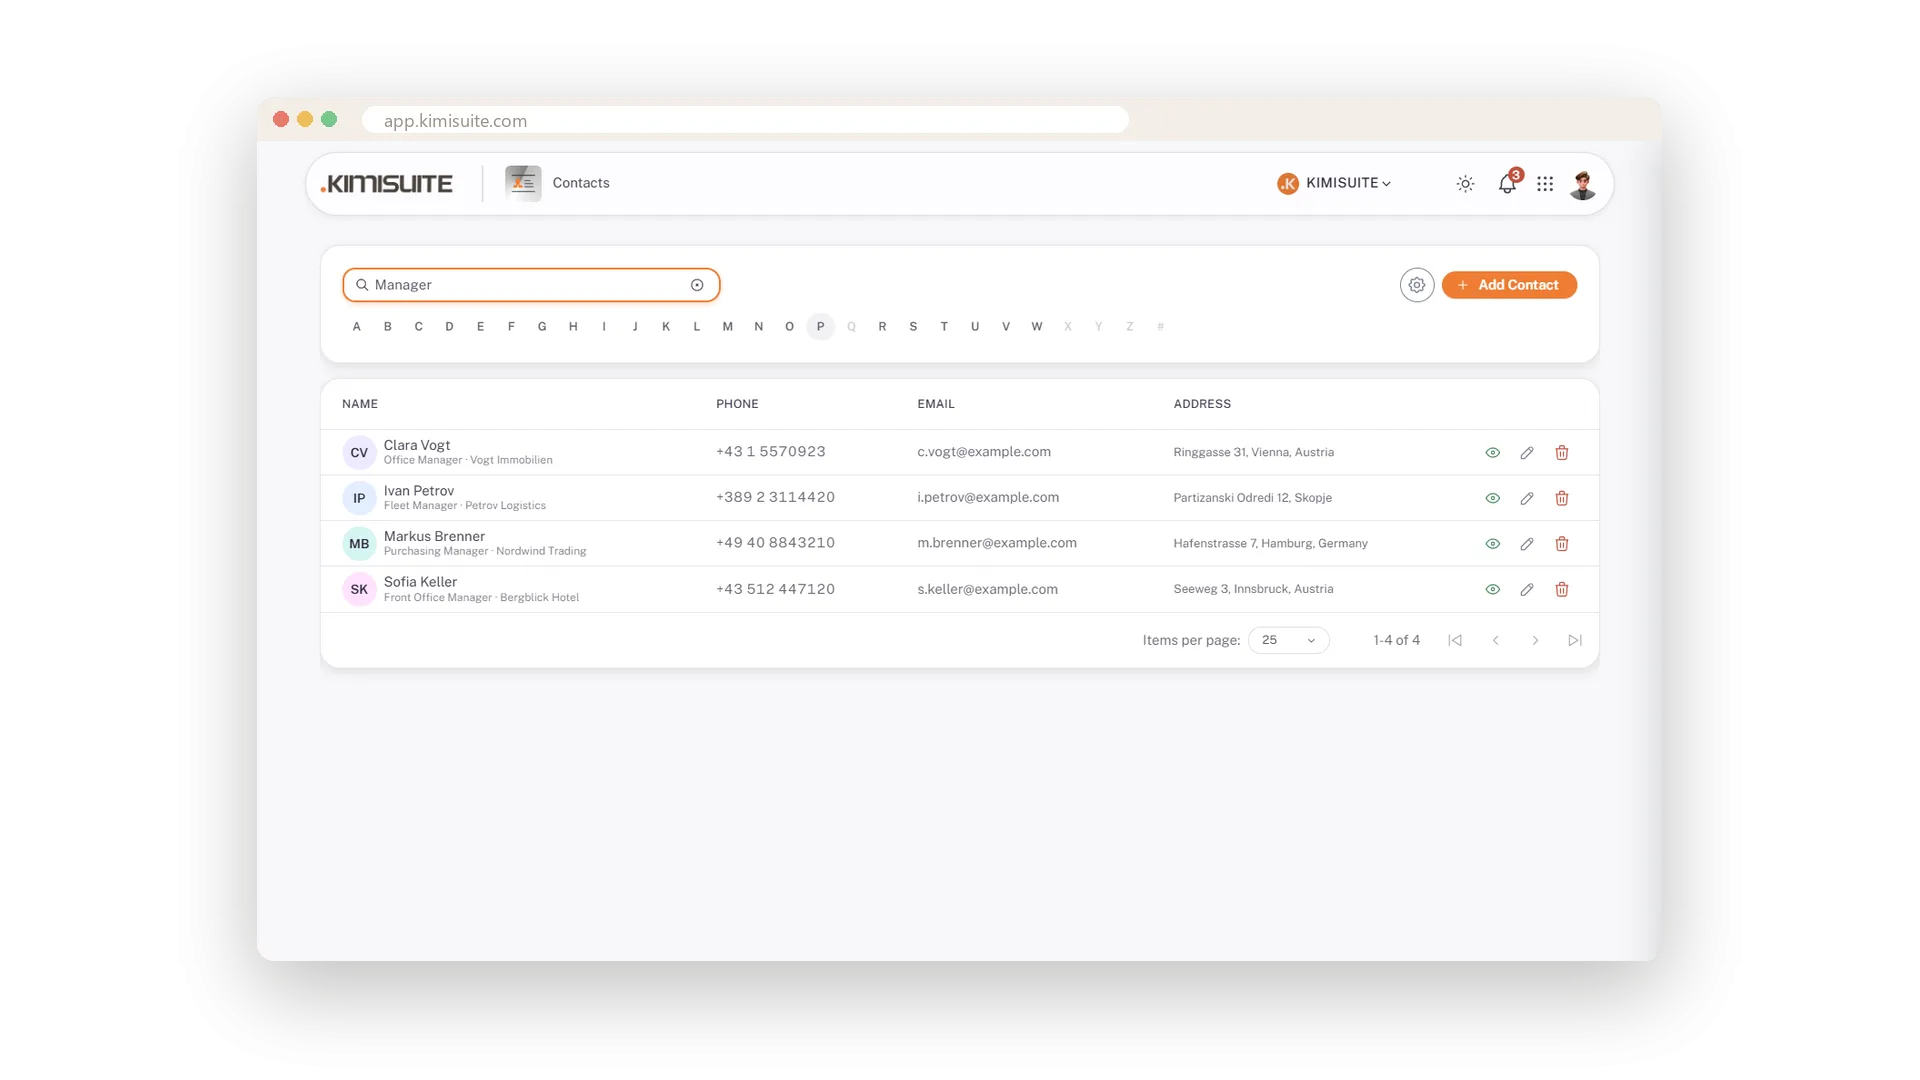The image size is (1920, 1080).
Task: Go to next page of results
Action: pyautogui.click(x=1535, y=640)
